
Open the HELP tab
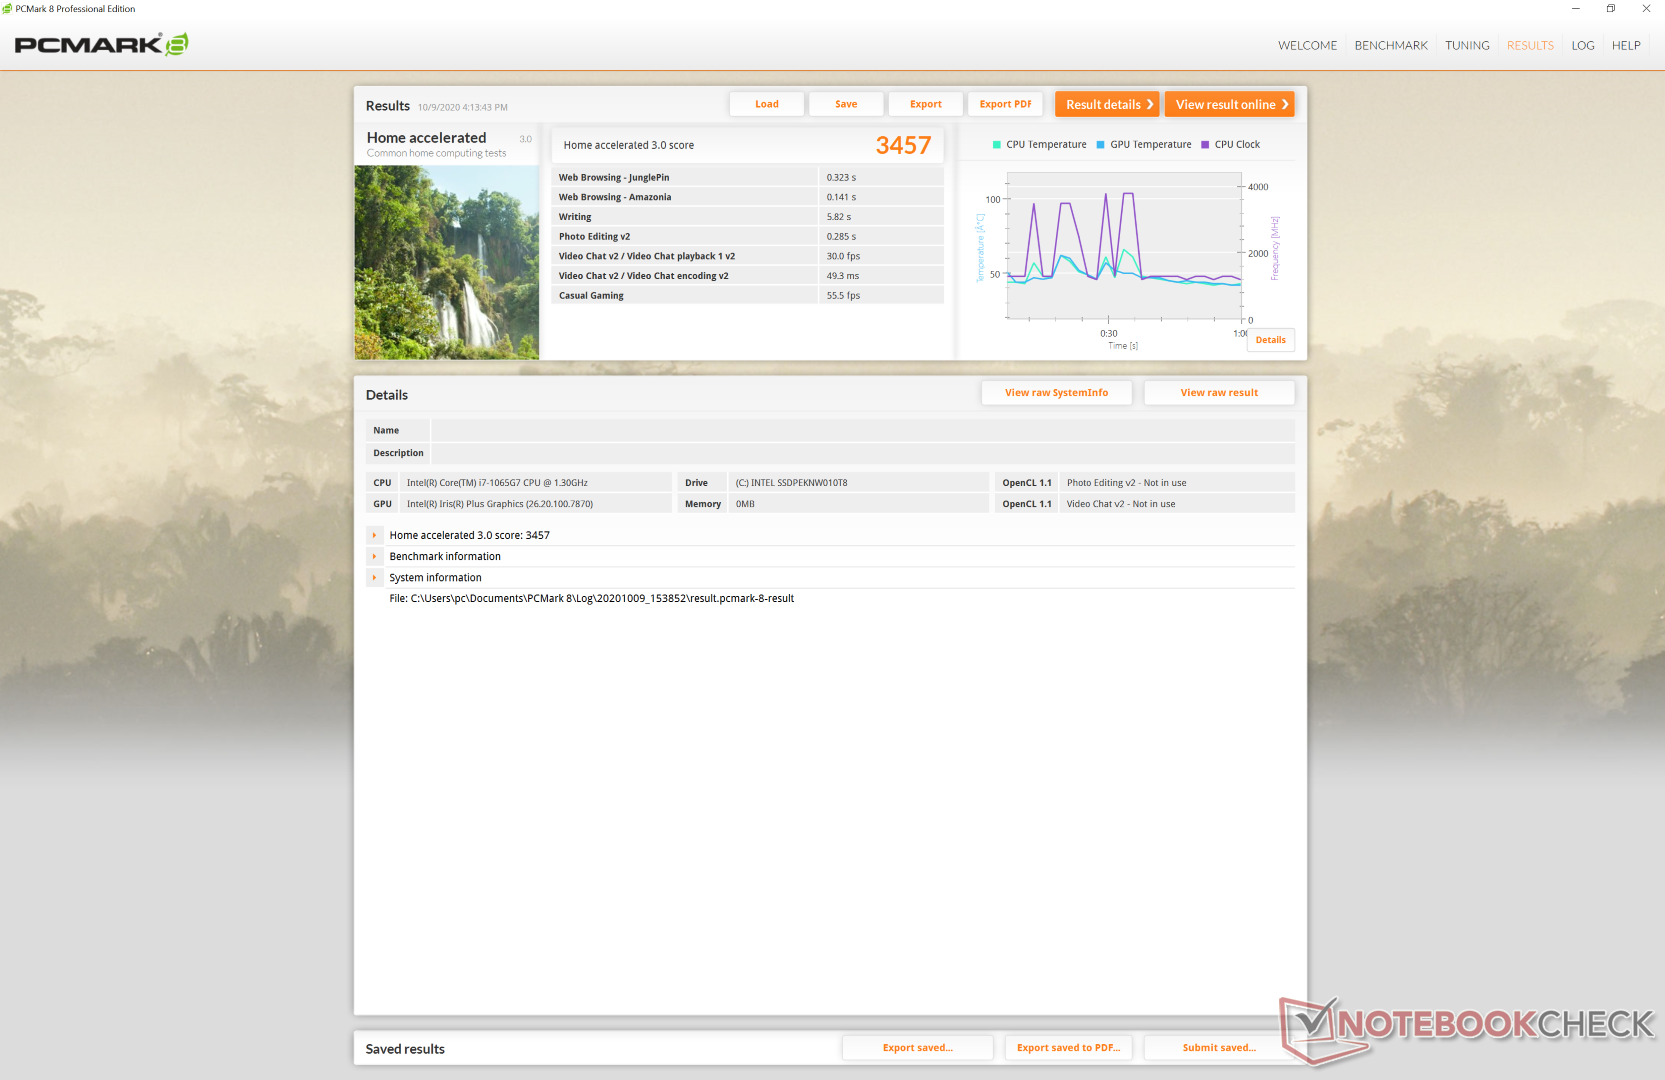click(x=1626, y=46)
